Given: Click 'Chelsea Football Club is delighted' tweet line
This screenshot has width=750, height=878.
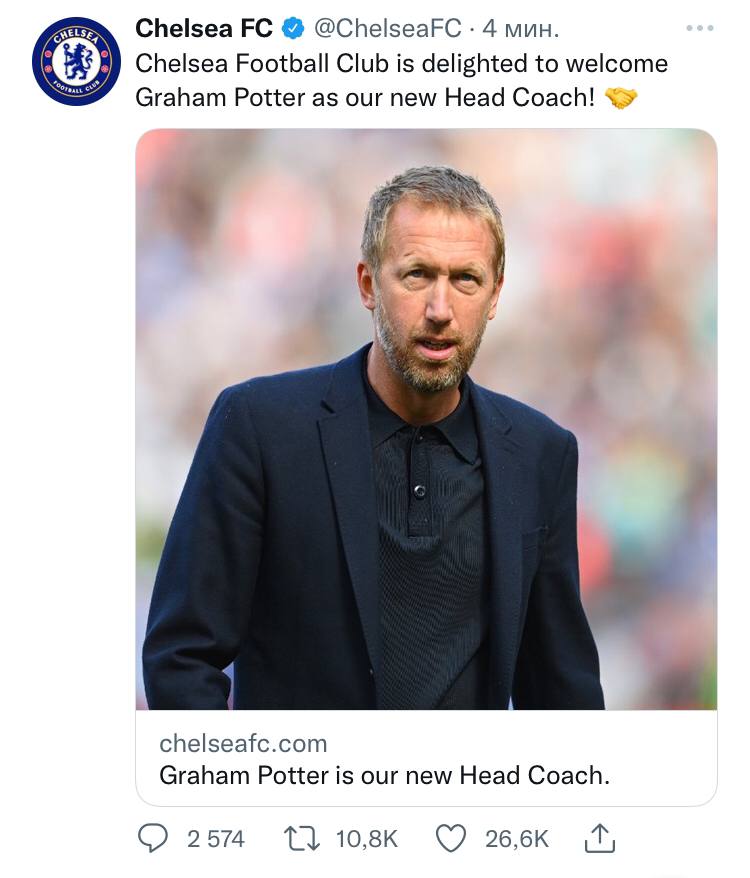Looking at the screenshot, I should click(401, 64).
